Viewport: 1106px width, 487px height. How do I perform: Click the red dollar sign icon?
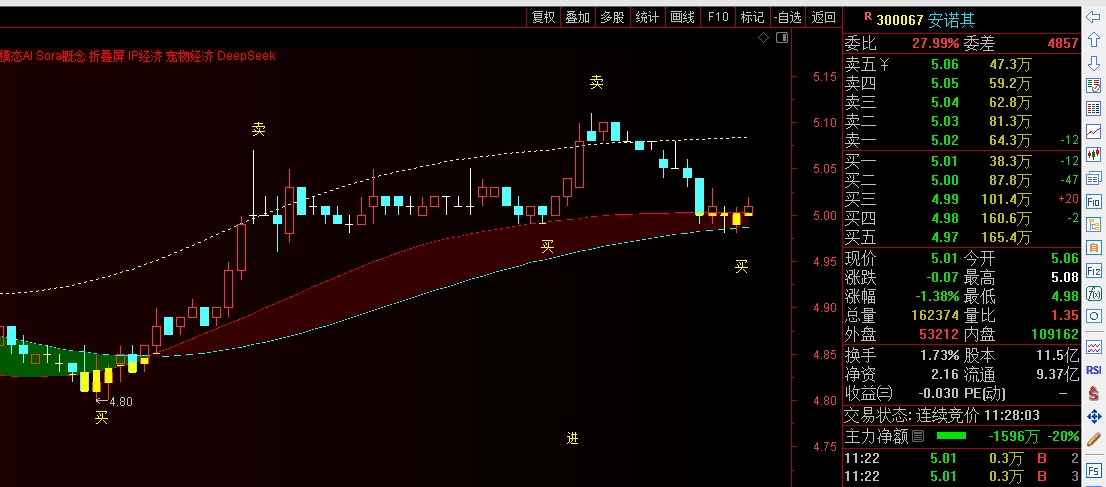pos(1094,392)
